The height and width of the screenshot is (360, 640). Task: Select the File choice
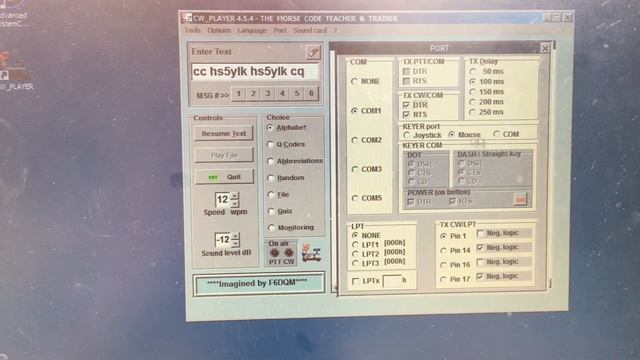click(x=278, y=195)
